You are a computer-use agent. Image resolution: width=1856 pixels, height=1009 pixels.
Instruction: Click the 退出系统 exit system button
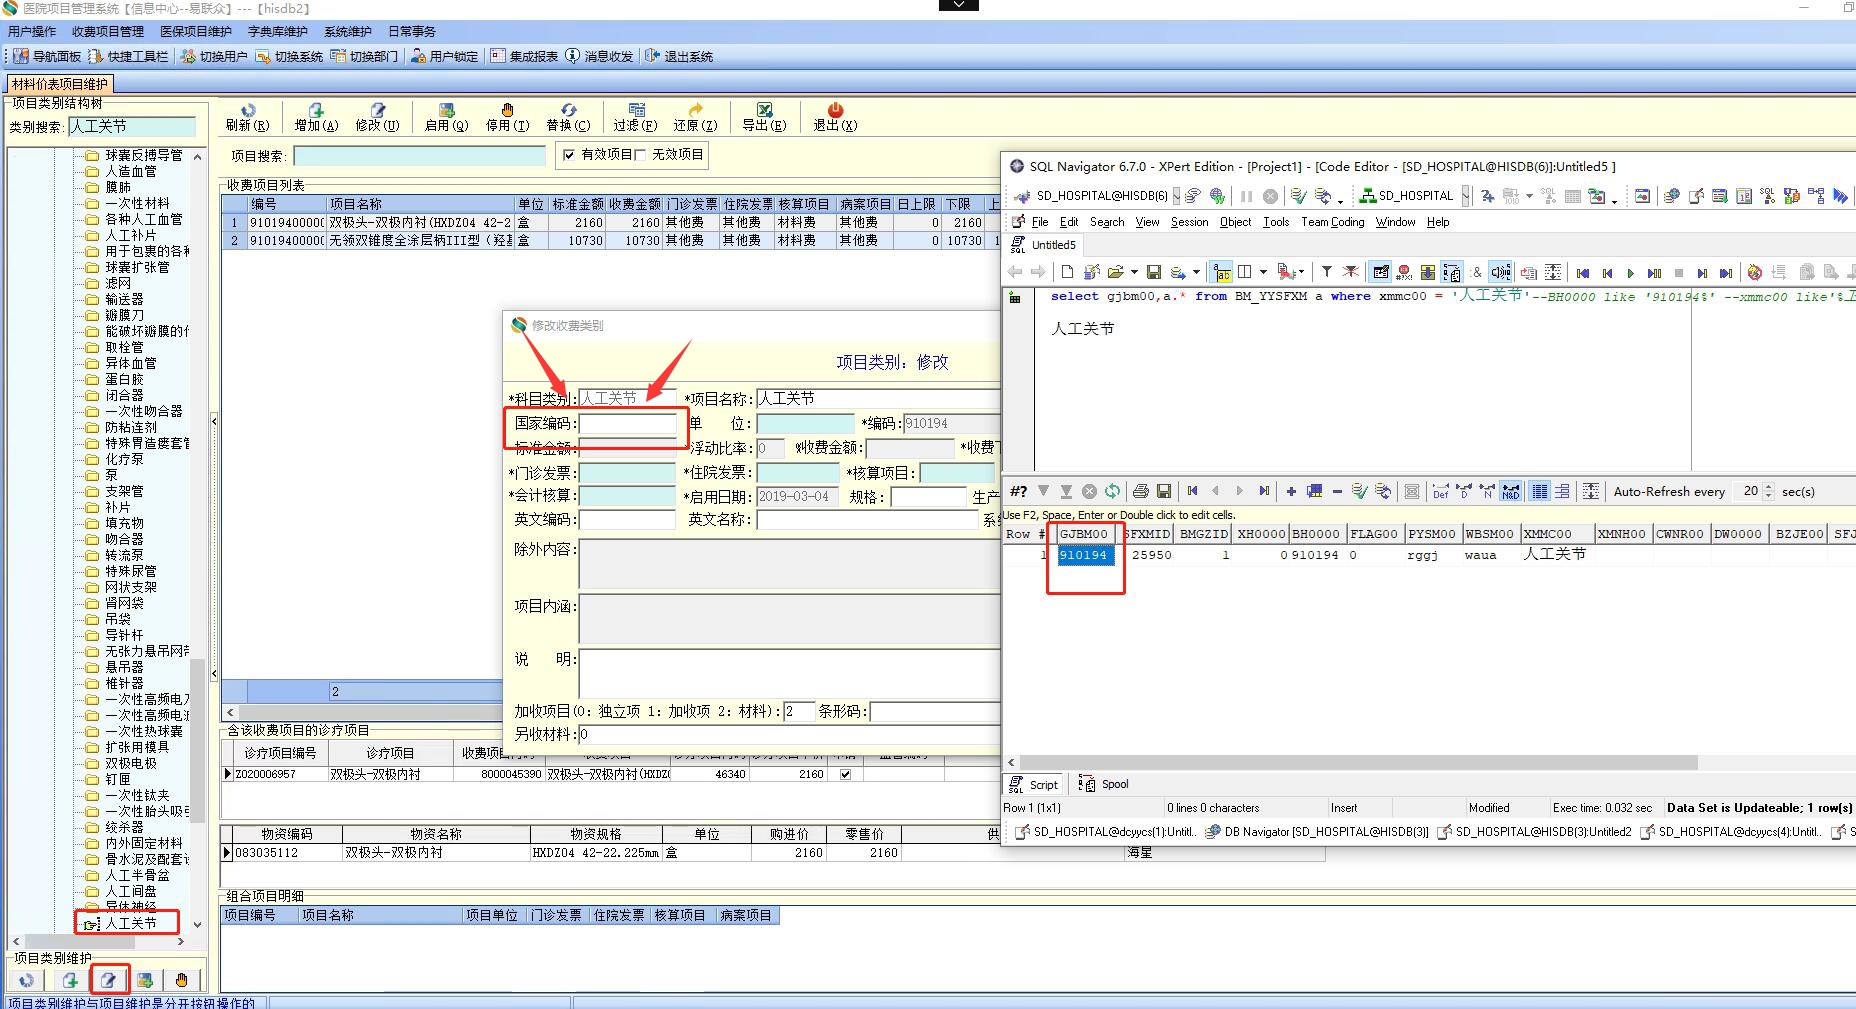679,56
